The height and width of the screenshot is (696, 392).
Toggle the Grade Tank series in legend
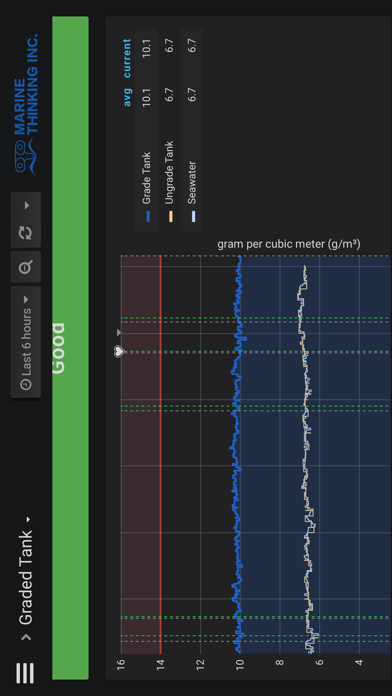147,178
